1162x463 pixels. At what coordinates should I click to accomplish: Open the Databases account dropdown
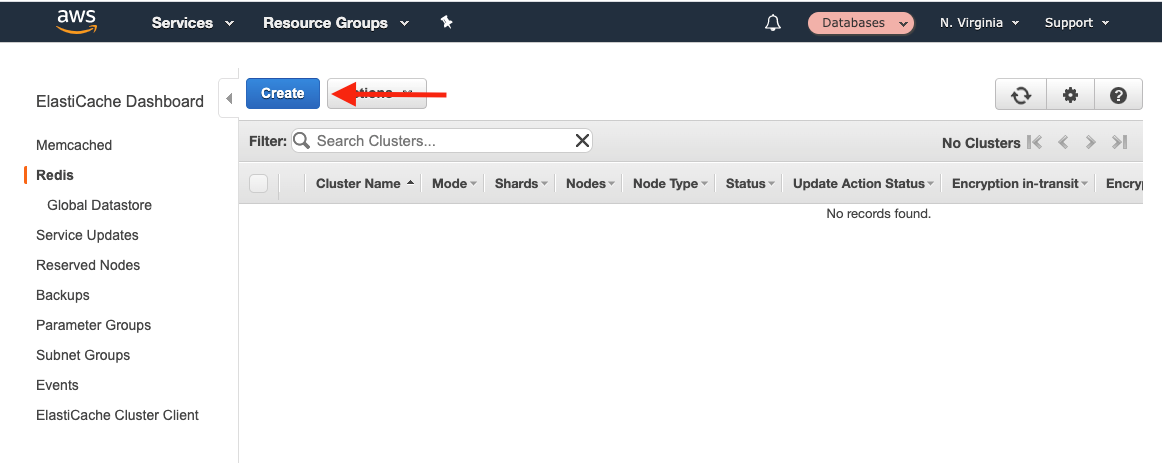[860, 23]
